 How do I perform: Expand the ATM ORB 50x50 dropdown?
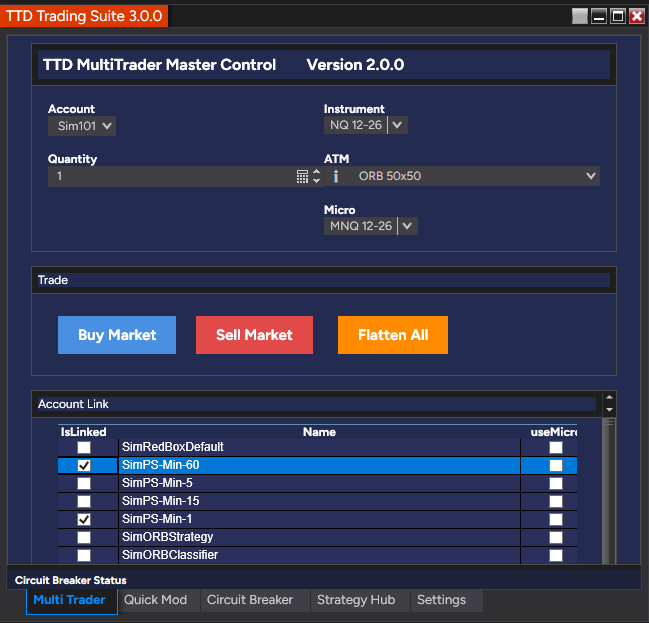(591, 176)
